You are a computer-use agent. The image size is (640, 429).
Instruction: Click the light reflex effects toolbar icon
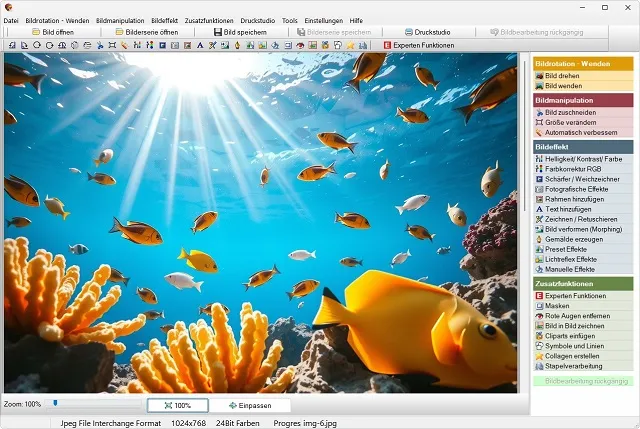tap(262, 45)
